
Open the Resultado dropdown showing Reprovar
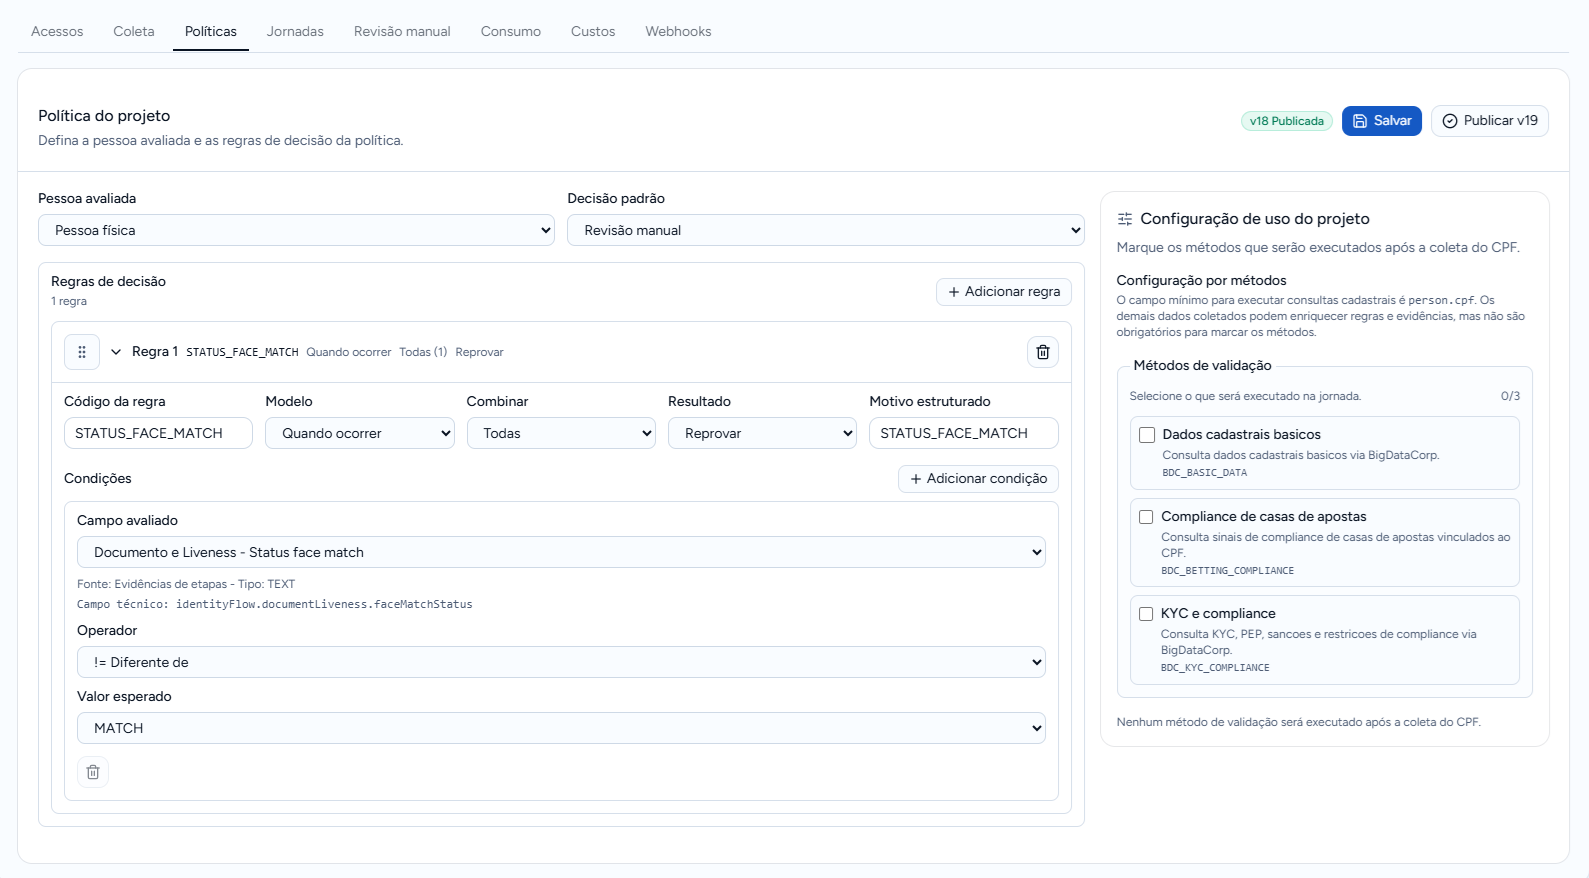tap(762, 433)
